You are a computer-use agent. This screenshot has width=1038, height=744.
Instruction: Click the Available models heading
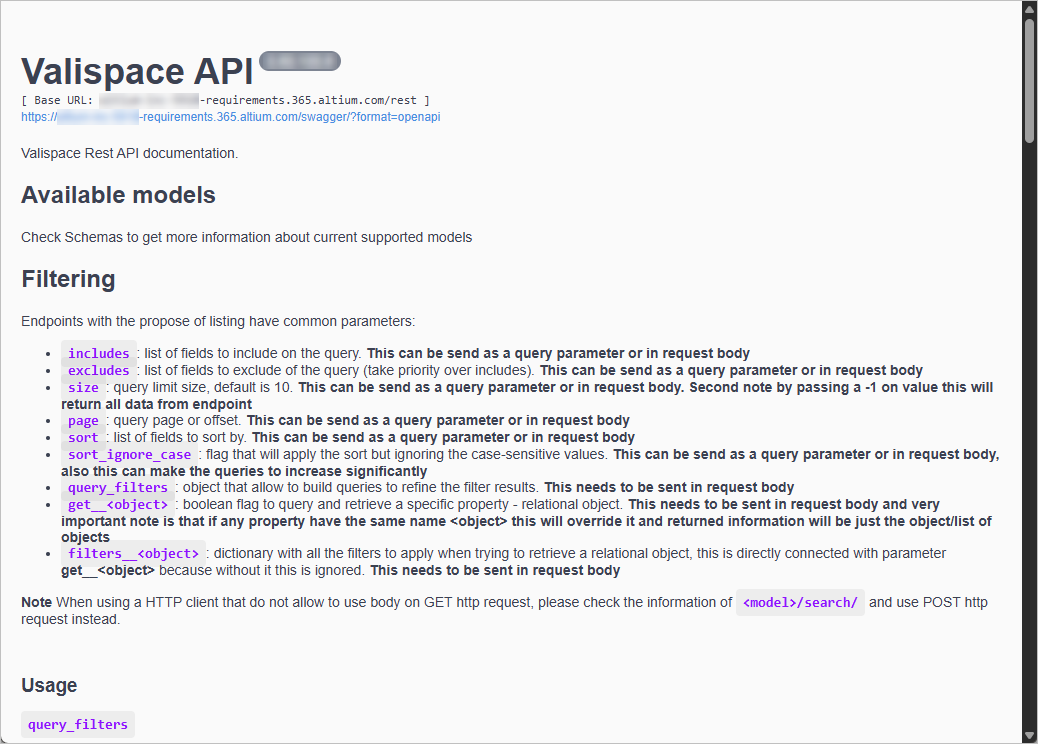(118, 195)
